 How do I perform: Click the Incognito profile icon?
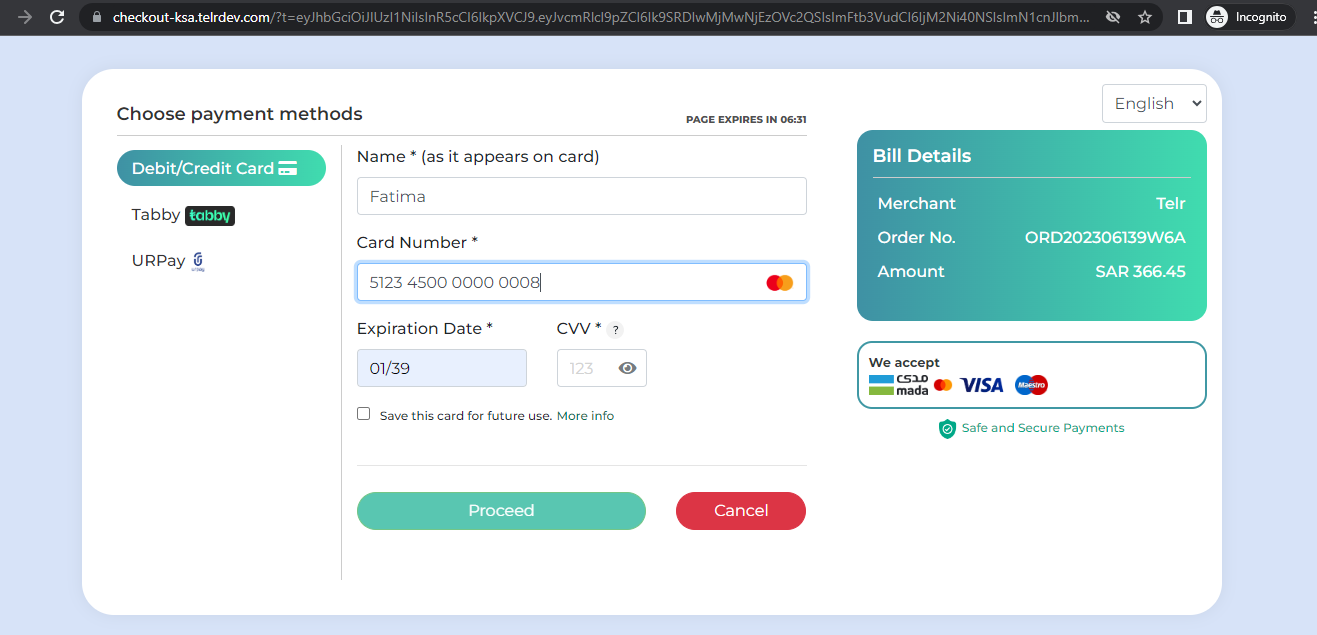point(1217,17)
